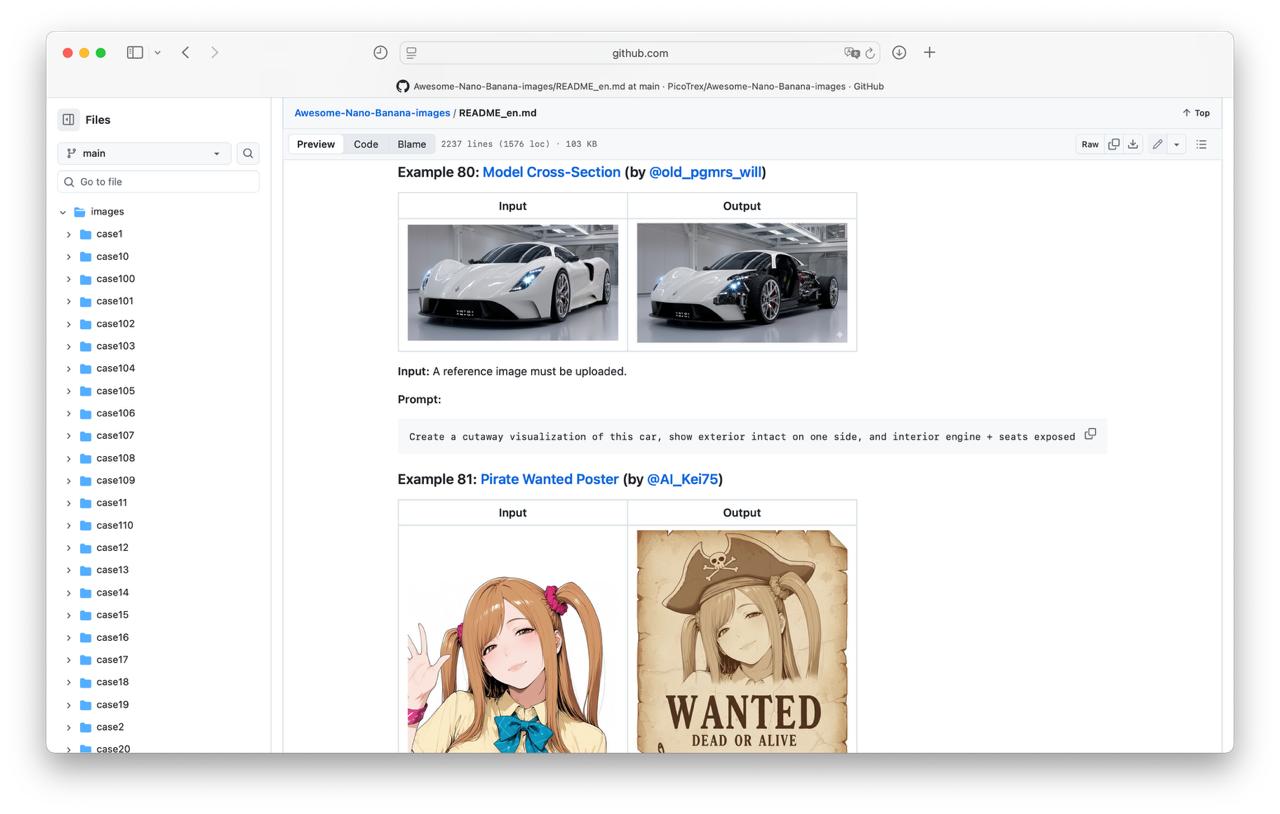Click the Raw button
1280x814 pixels.
click(x=1089, y=144)
